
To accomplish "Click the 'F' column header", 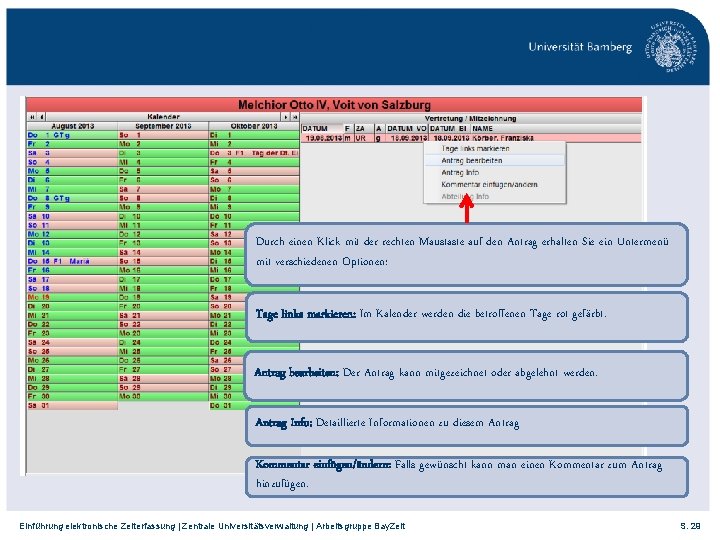I will (x=348, y=129).
